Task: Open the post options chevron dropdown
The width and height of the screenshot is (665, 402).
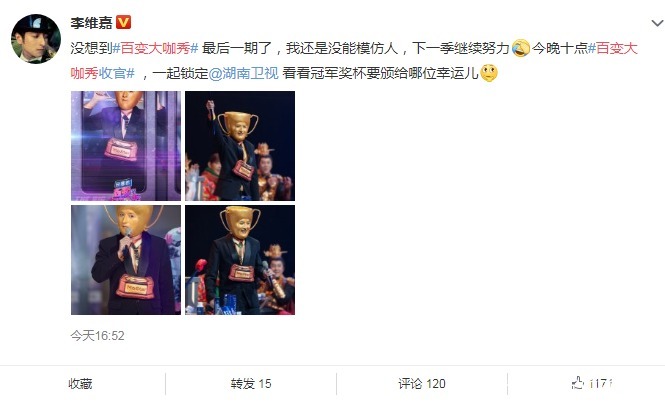Action: (658, 23)
